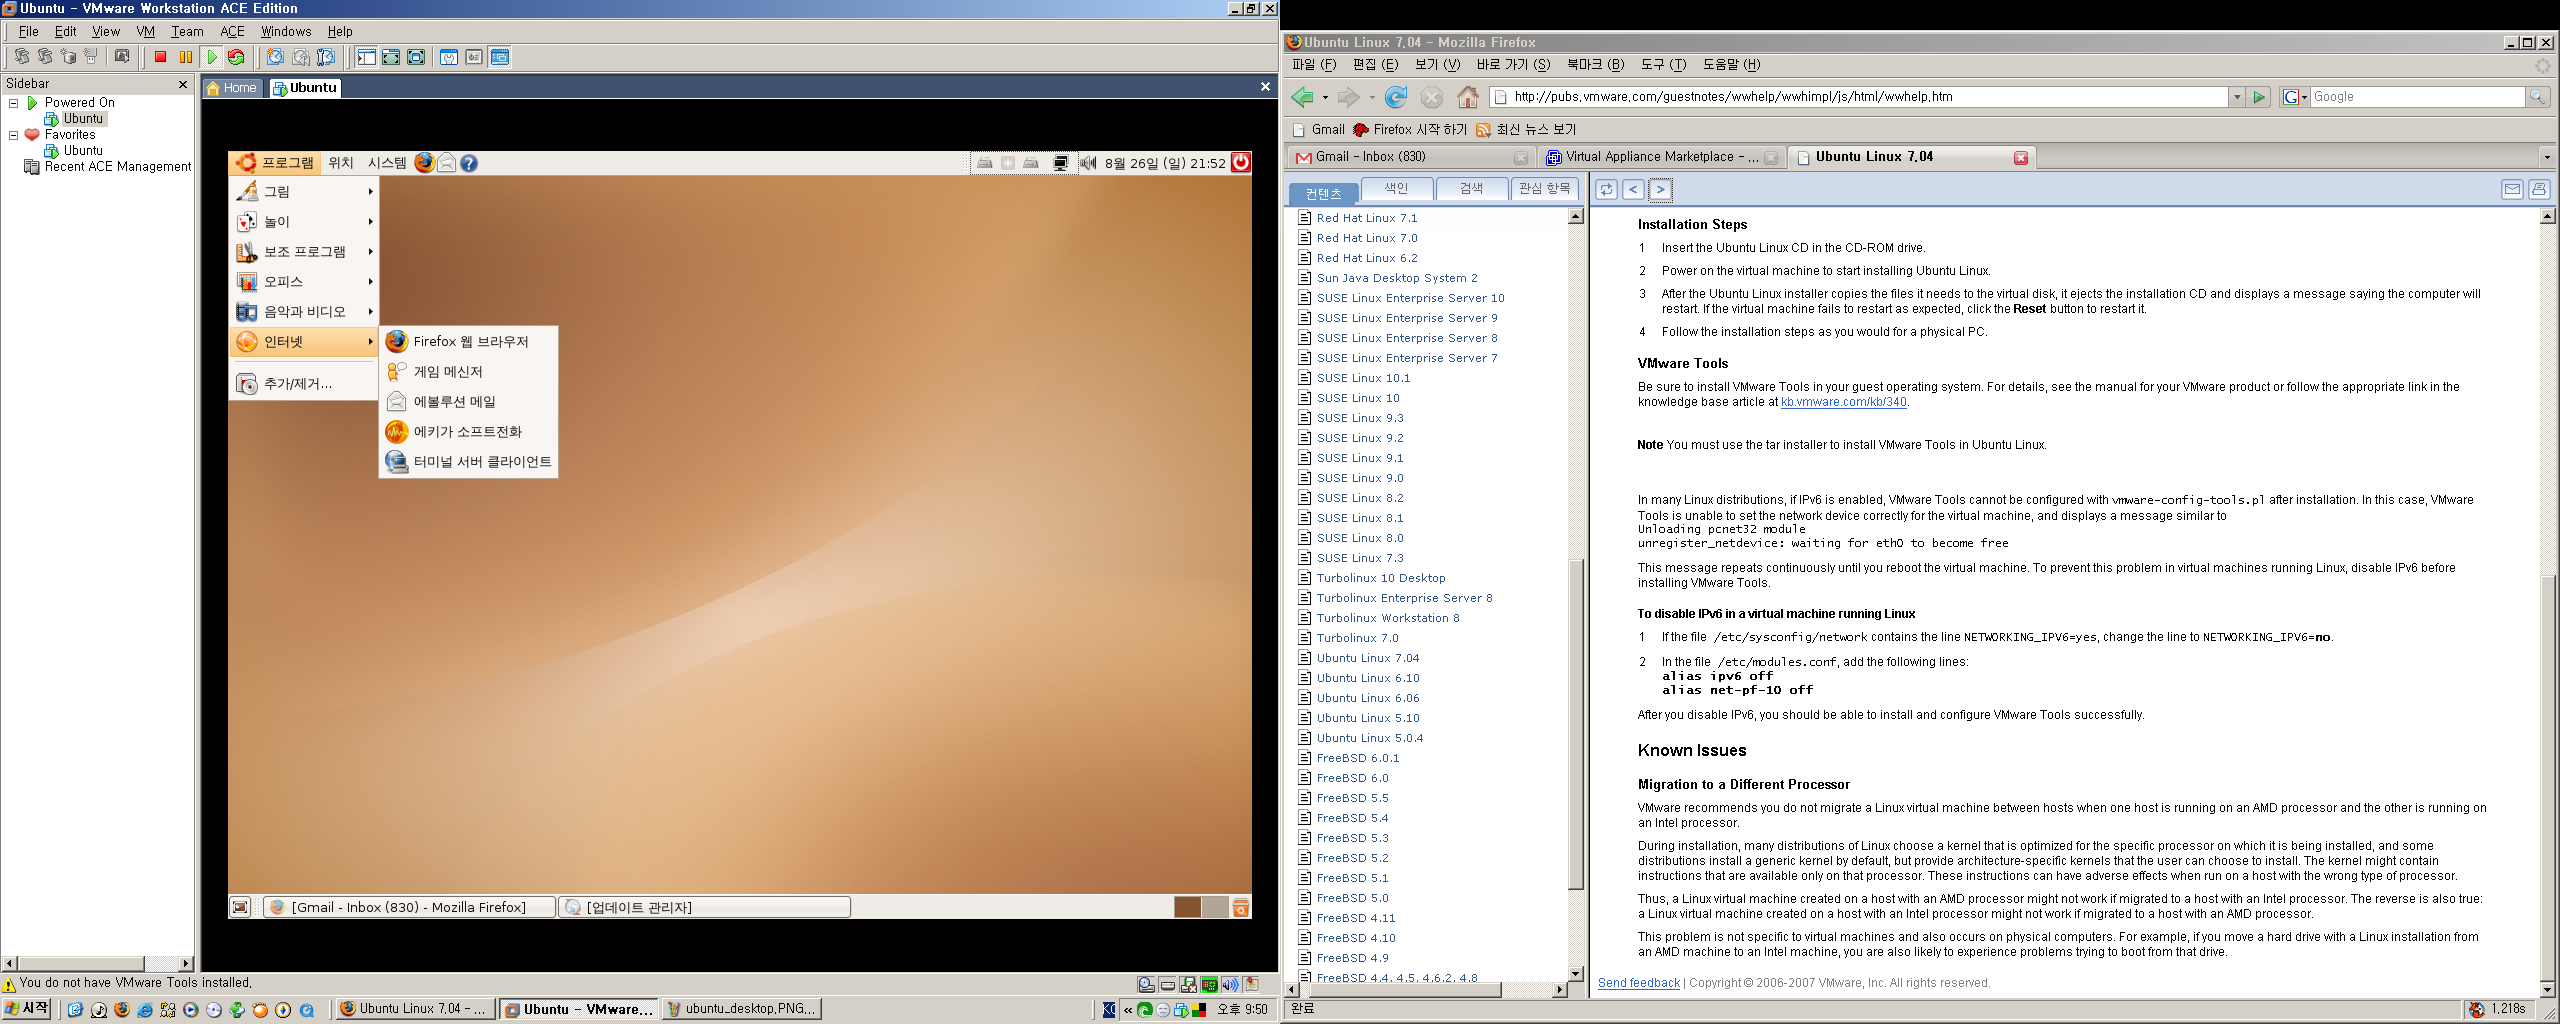
Task: Click the Send feedback link
Action: (1638, 983)
